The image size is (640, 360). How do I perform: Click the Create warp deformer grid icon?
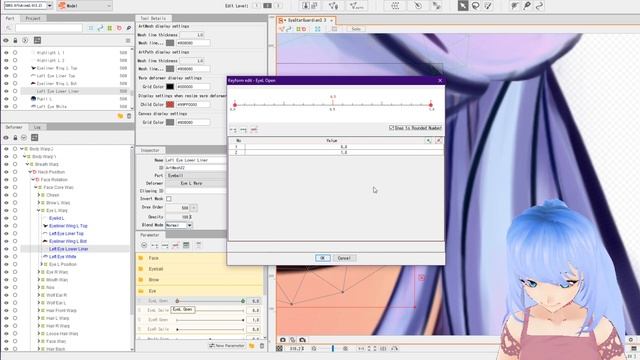(x=395, y=6)
